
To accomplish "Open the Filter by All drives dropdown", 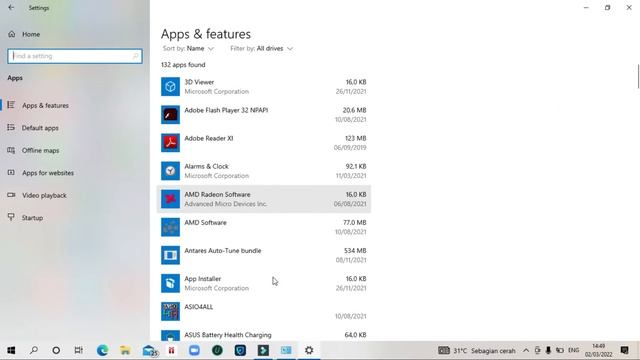I will point(262,49).
